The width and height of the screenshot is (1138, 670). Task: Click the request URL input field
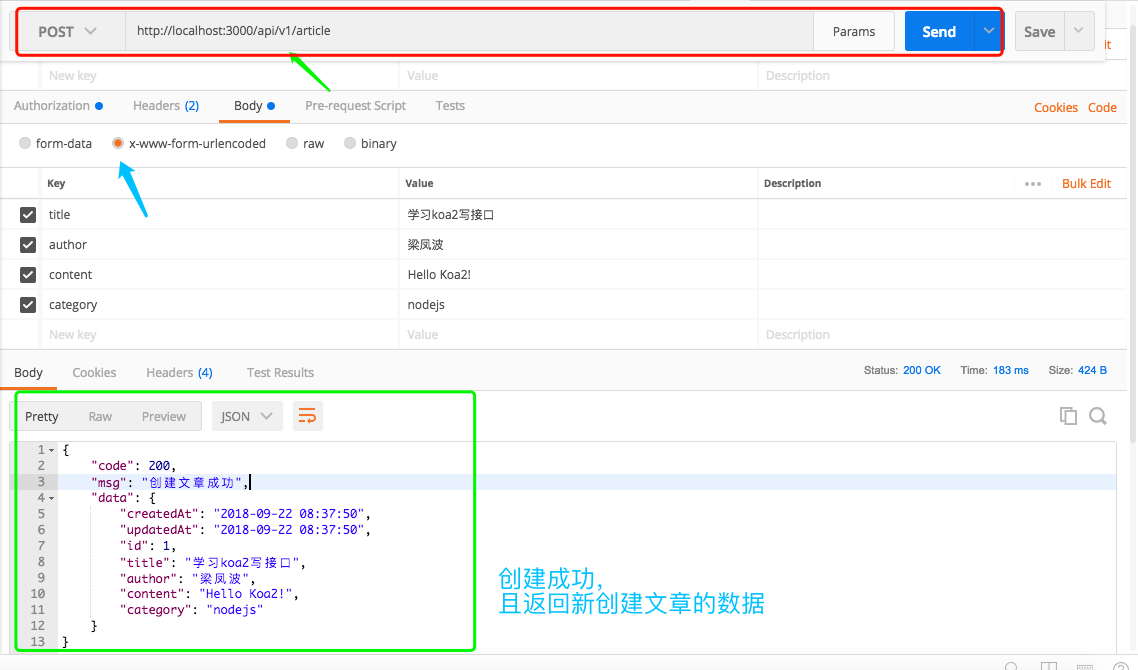click(x=469, y=31)
